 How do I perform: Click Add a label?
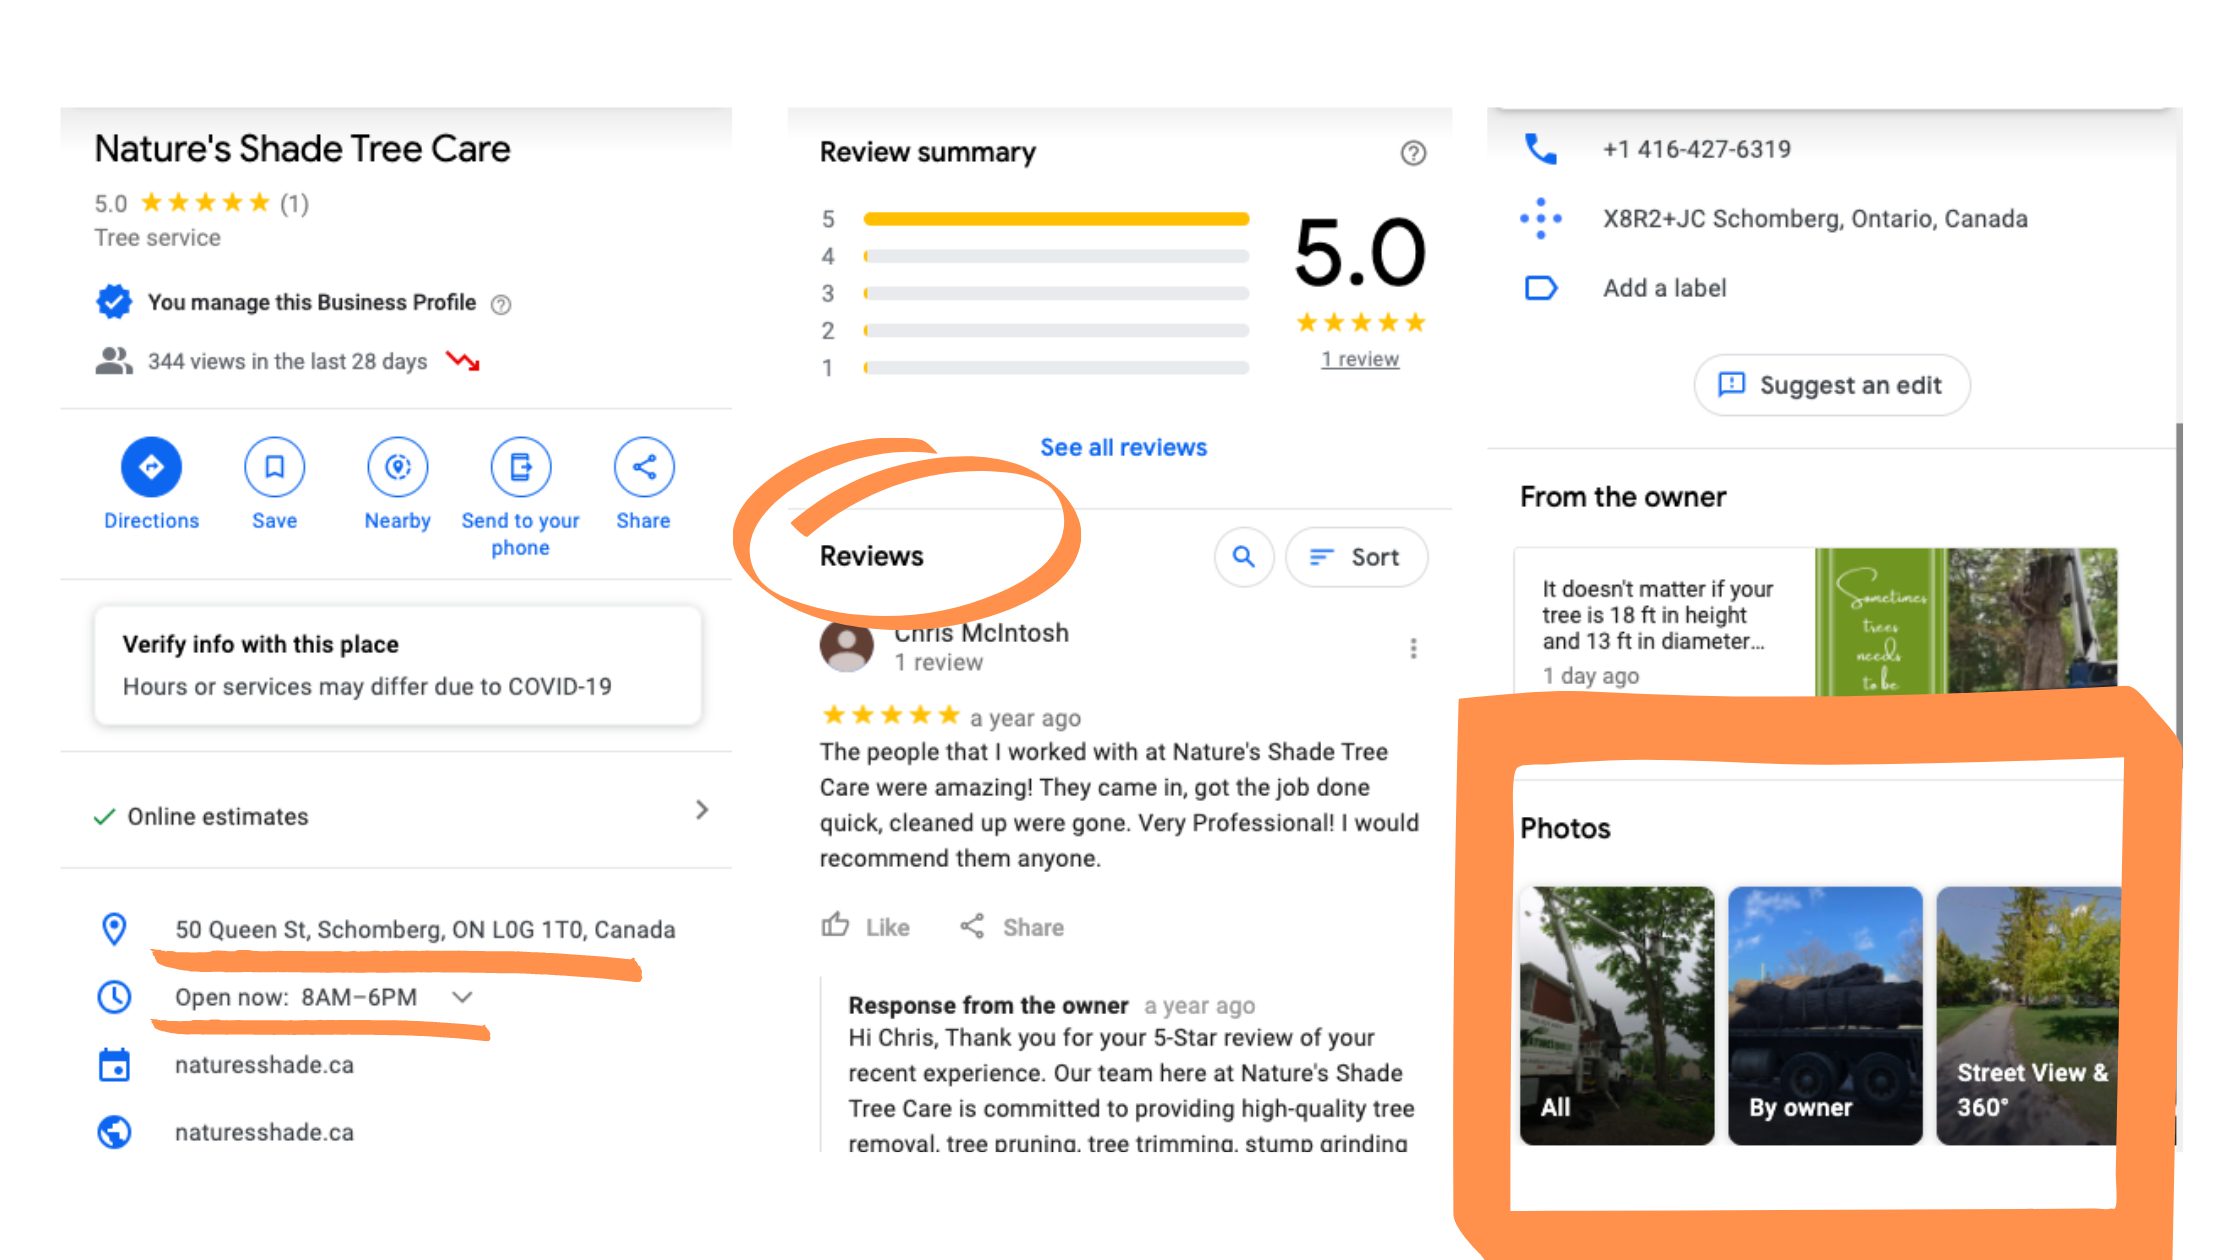tap(1665, 288)
